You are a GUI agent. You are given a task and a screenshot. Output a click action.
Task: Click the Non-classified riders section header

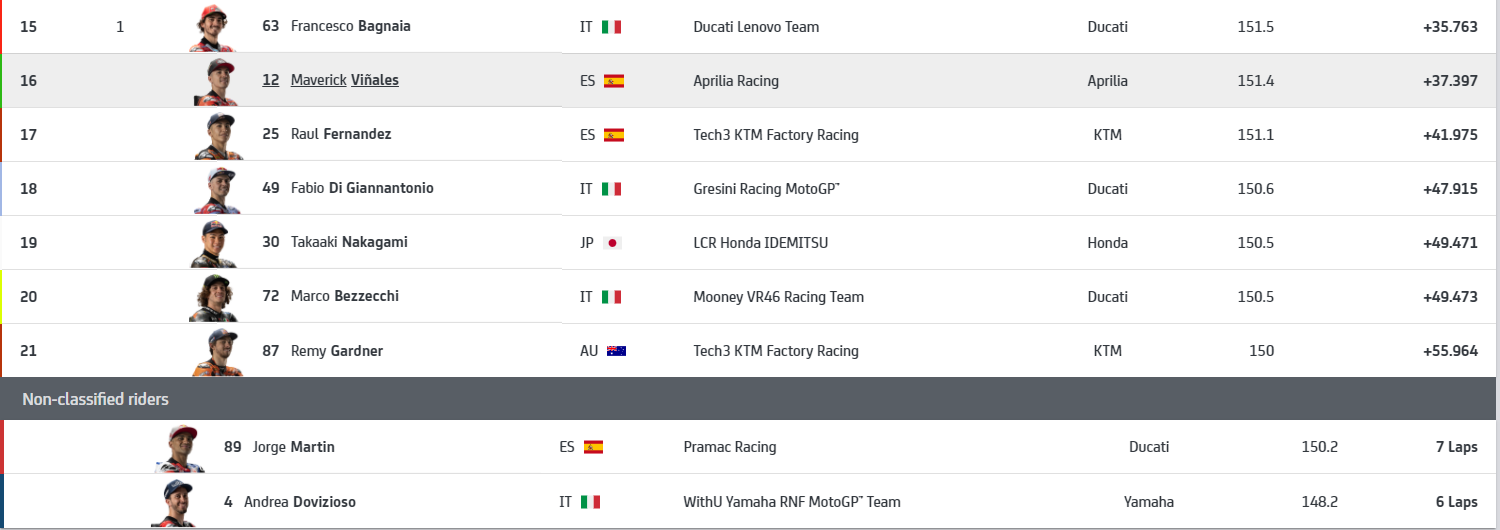[96, 399]
